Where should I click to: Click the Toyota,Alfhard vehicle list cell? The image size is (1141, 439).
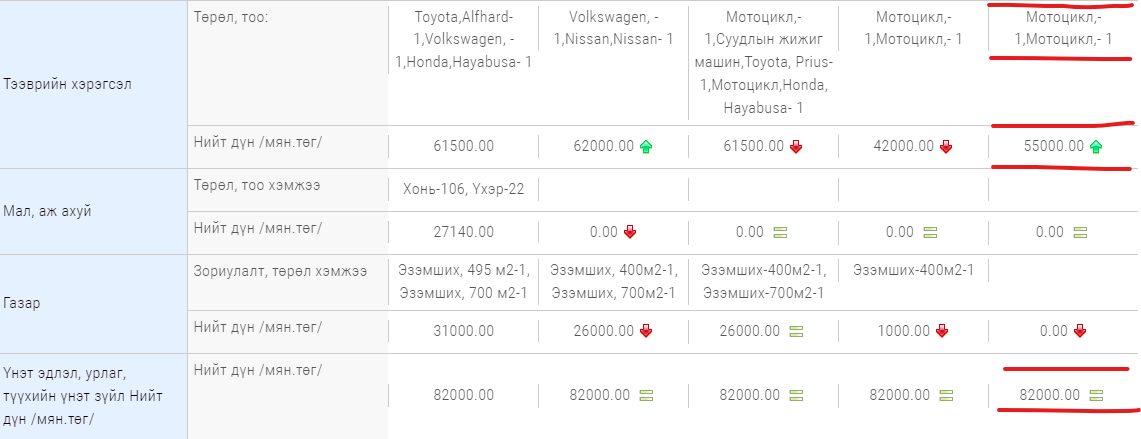tap(464, 39)
